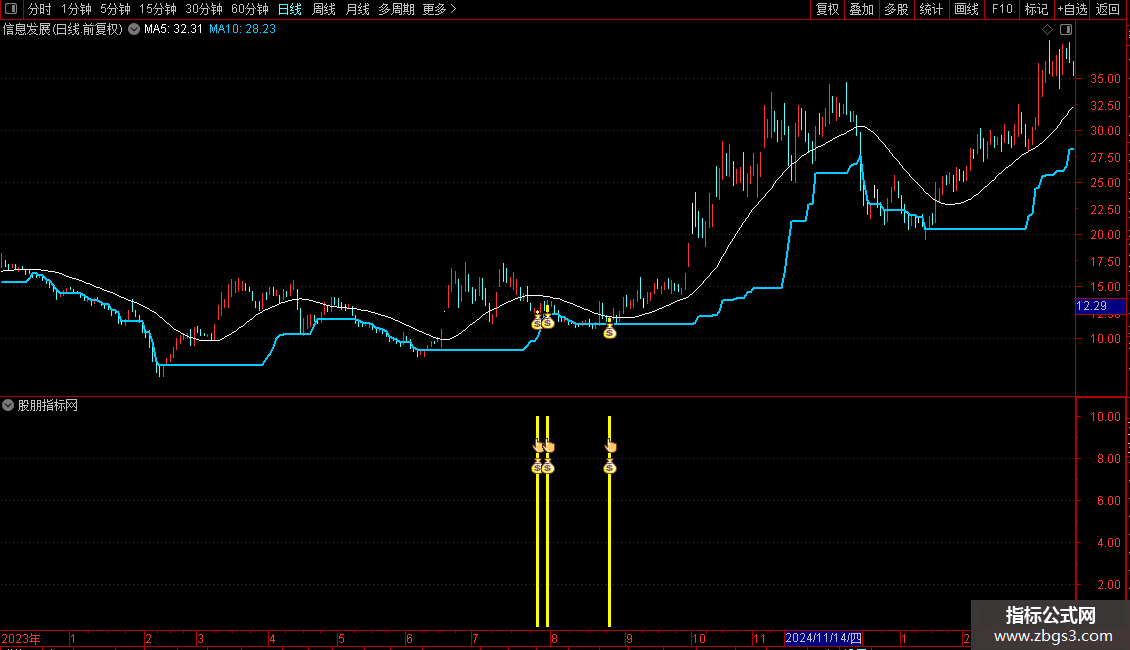Screen dimensions: 1130x650
Task: Switch to 日线 daily chart
Action: 290,9
